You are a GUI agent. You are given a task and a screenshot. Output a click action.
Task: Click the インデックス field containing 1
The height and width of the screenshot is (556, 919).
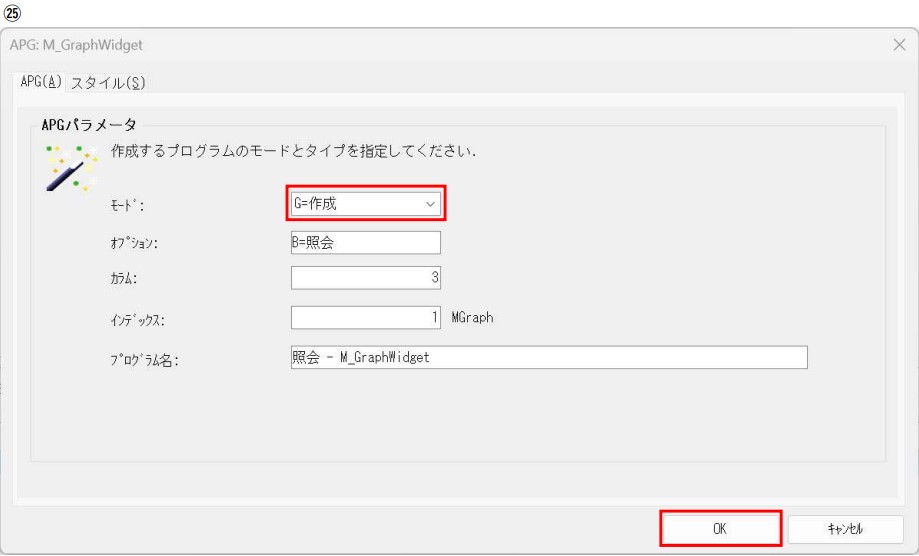click(x=365, y=317)
